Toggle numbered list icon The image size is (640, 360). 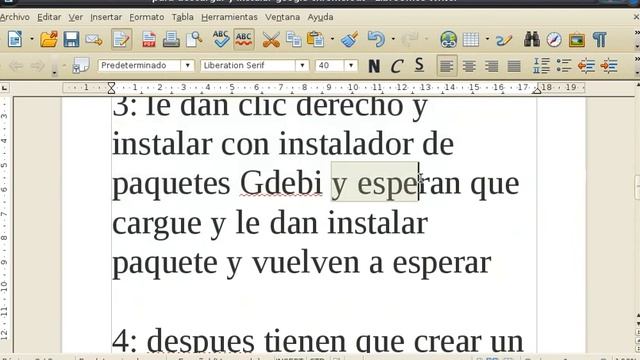tap(542, 66)
